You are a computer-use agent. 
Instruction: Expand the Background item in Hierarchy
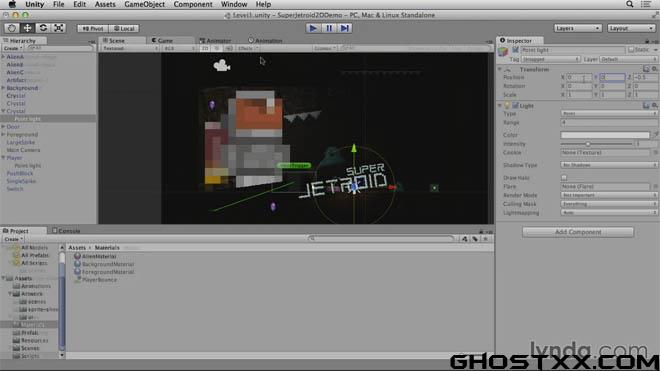click(3, 88)
